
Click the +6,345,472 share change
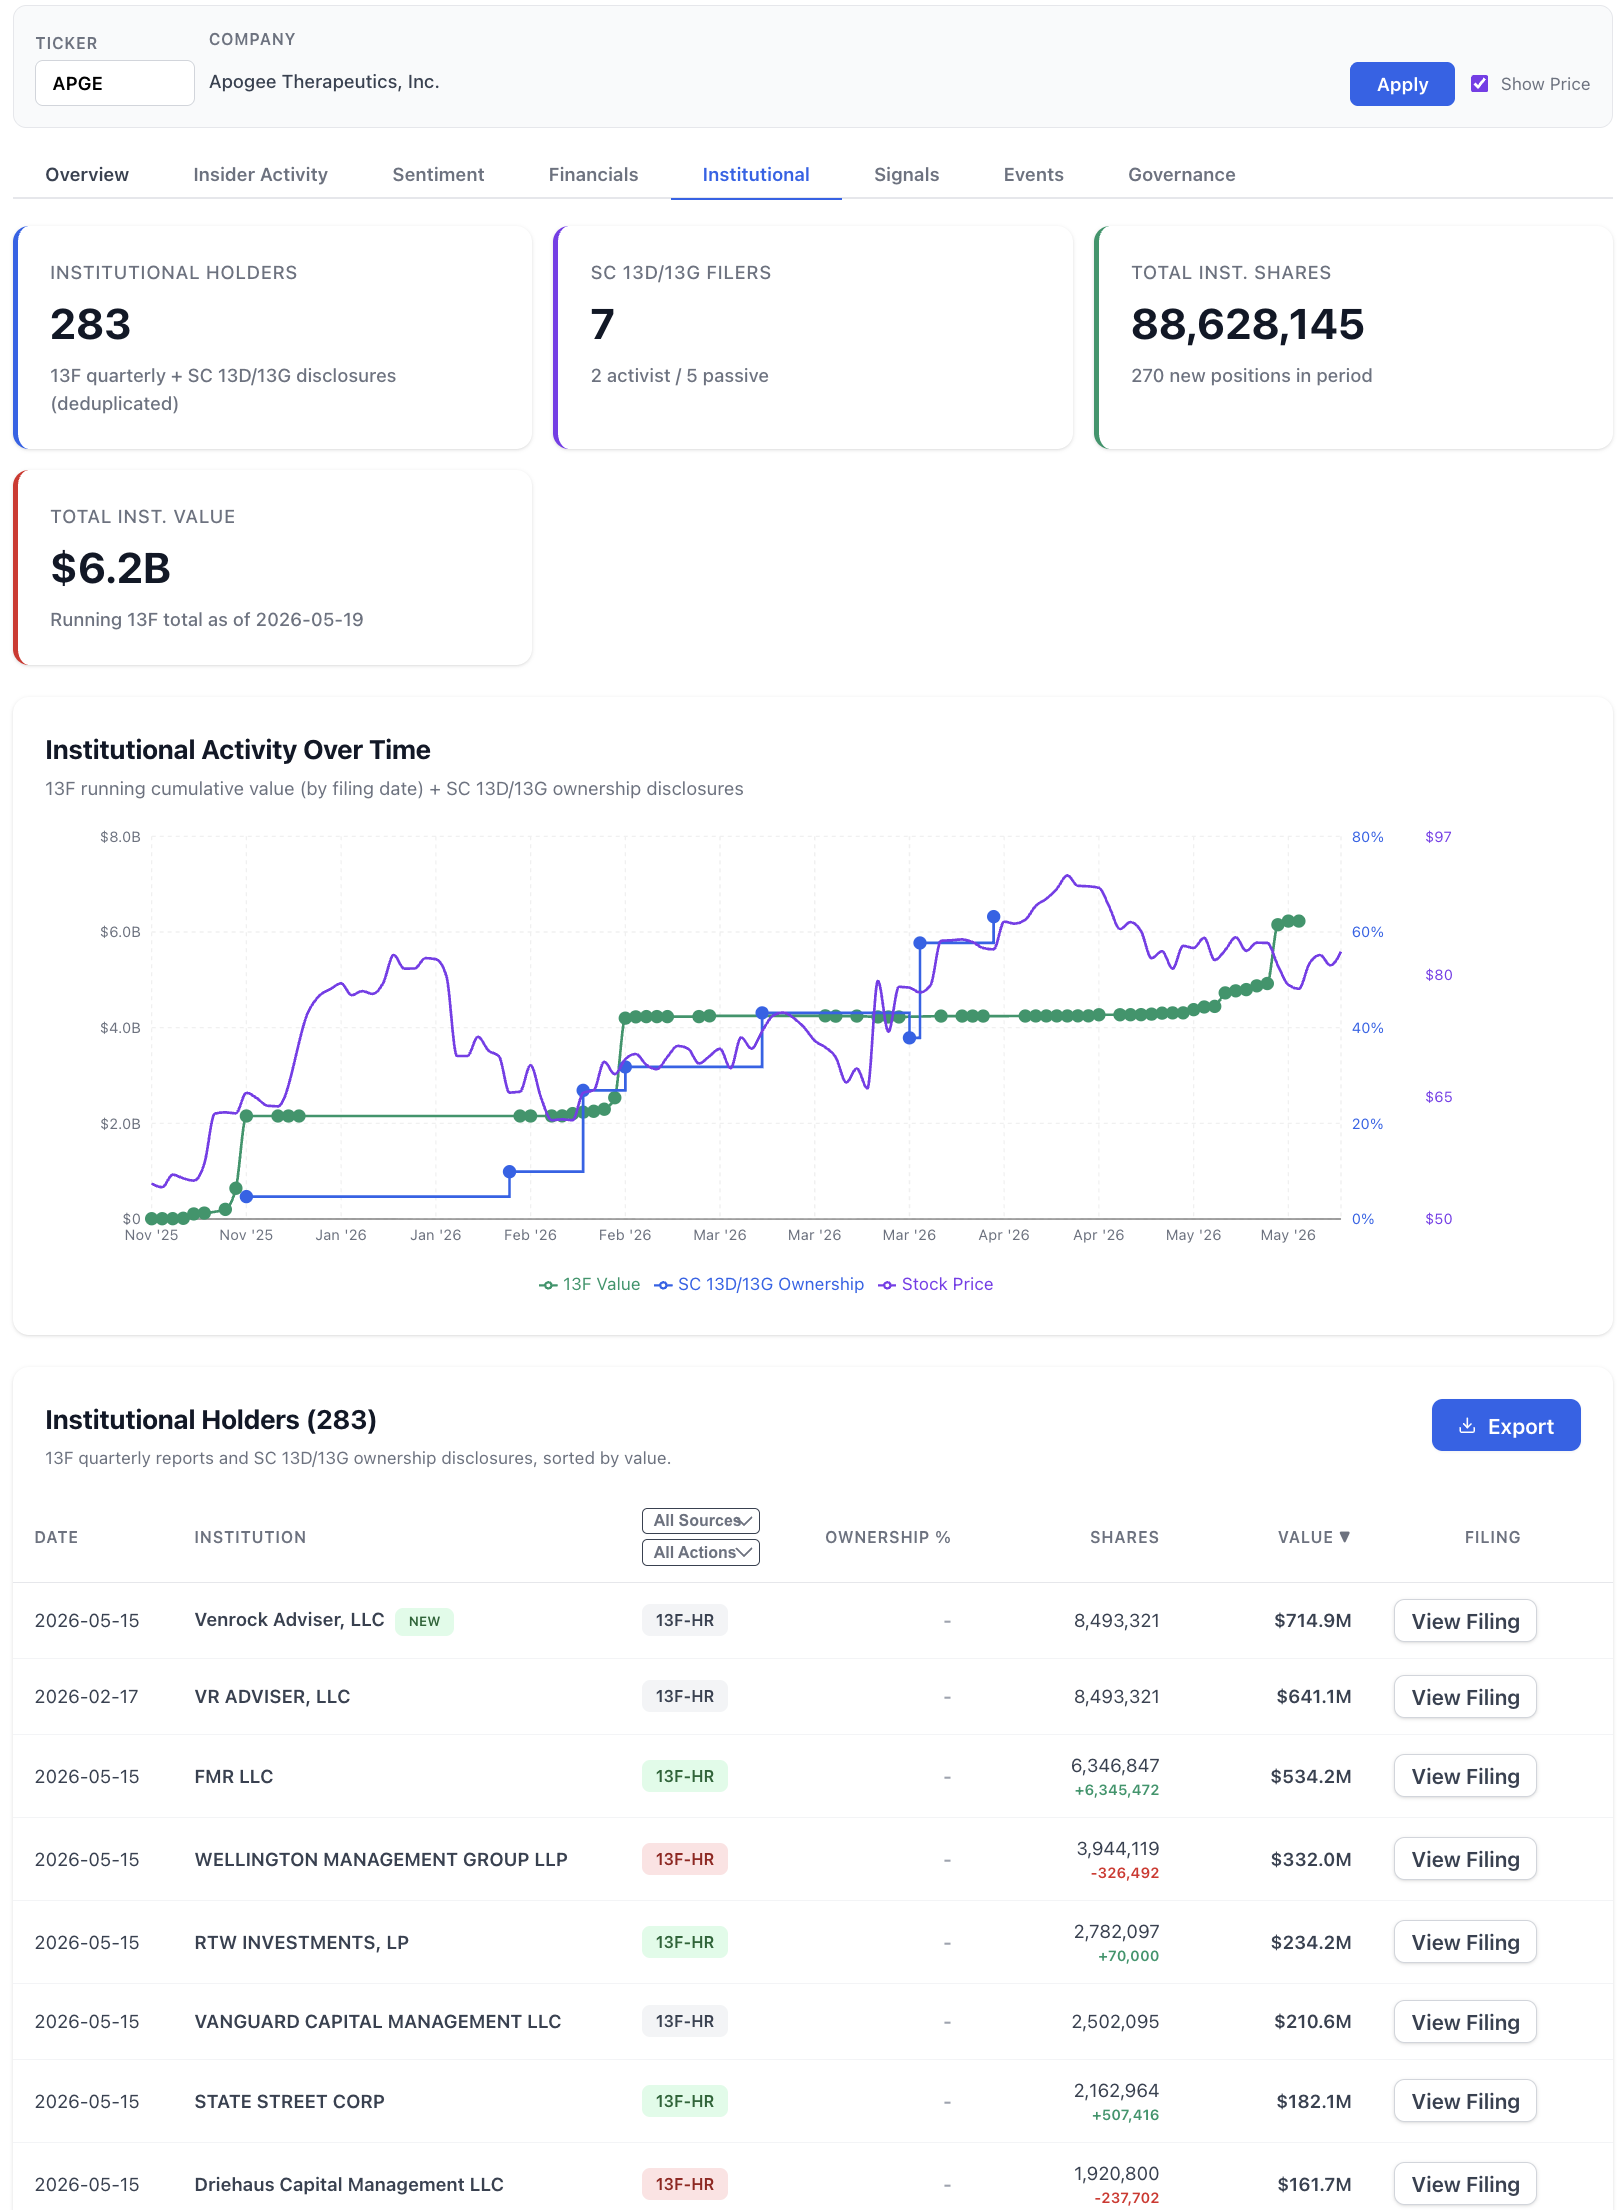point(1116,1790)
